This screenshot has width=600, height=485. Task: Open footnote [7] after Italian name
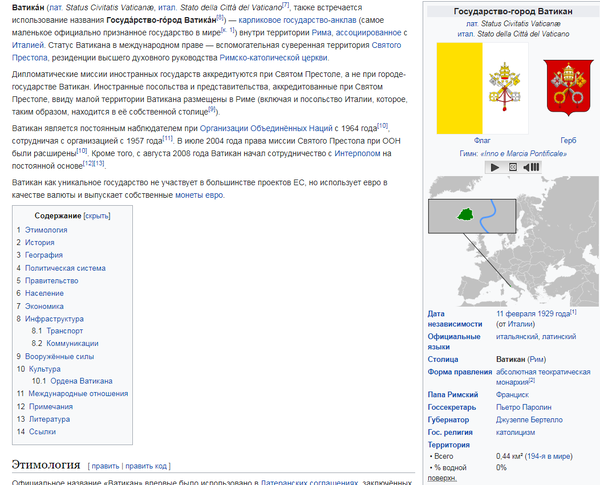coord(285,5)
